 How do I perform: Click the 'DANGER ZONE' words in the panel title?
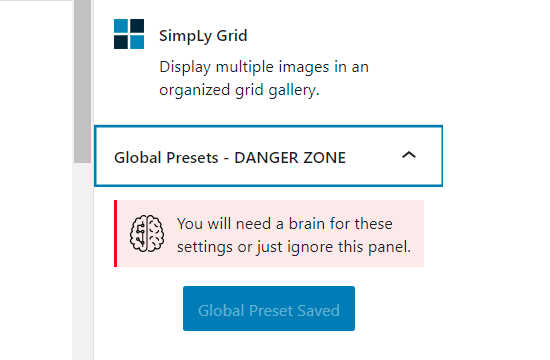290,158
